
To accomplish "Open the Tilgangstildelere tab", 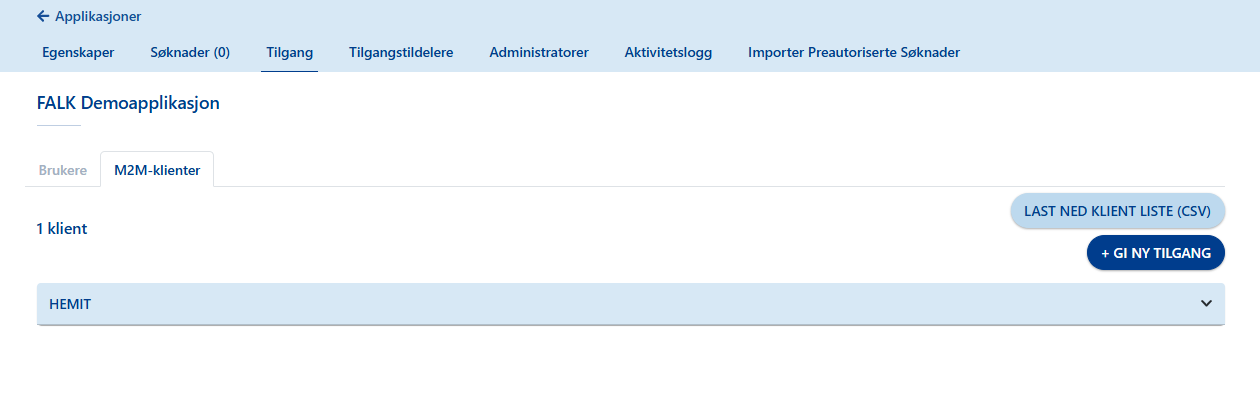I will tap(401, 53).
